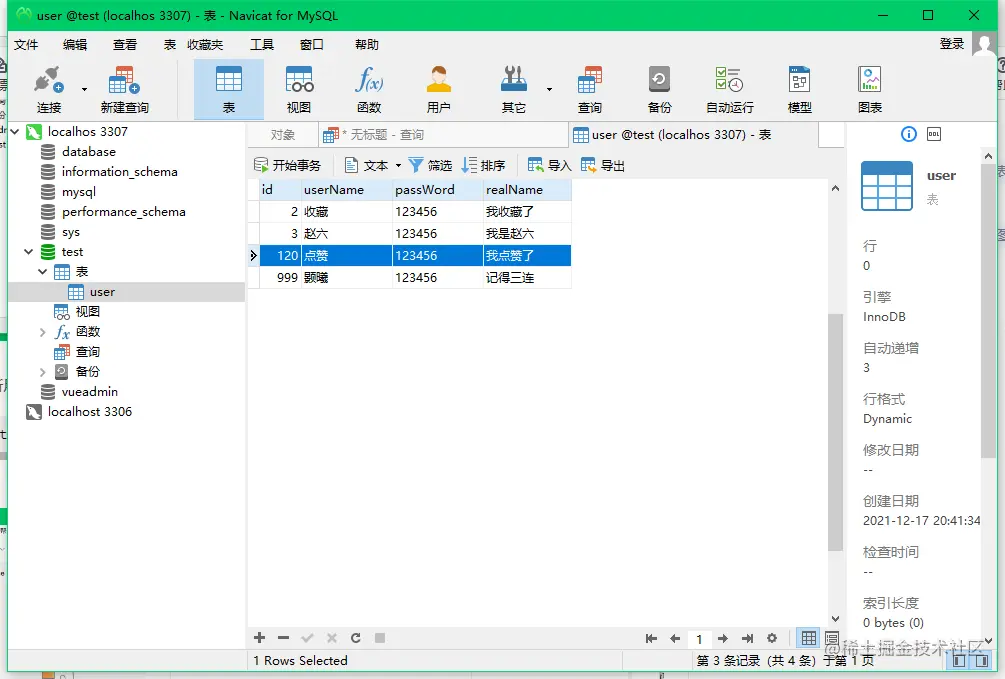Screen dimensions: 1005x679
Task: Click the page number field showing 1
Action: 699,639
